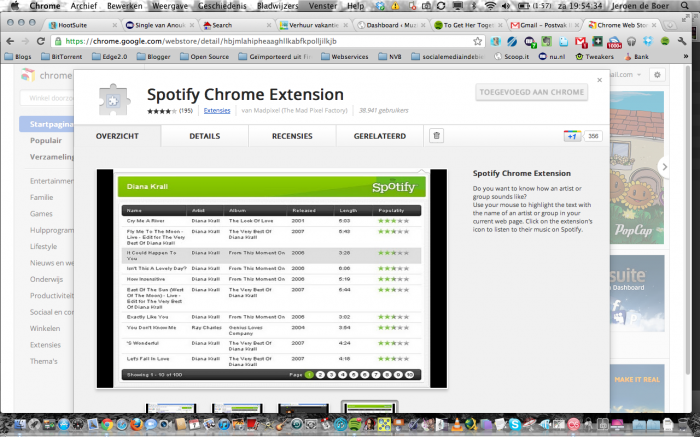Screen dimensions: 700x437
Task: Open the BitTorrent bookmark folder
Action: coord(62,57)
